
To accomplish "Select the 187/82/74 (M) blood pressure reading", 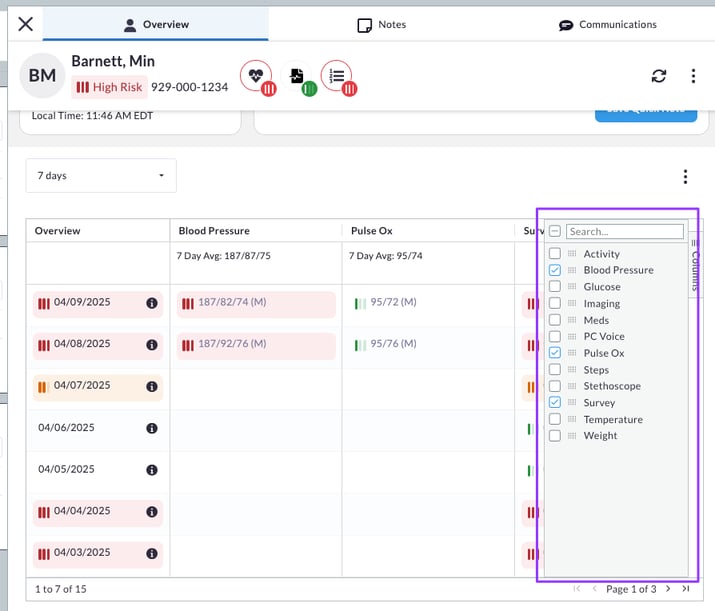I will pyautogui.click(x=256, y=304).
